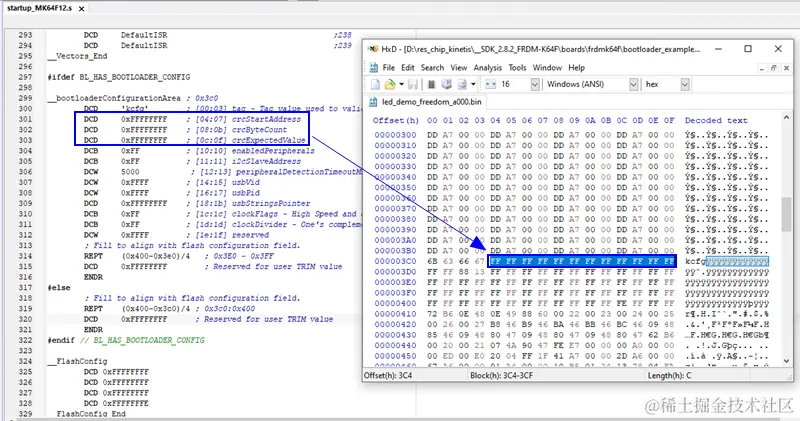Click line number 297 in editor gutter
The height and width of the screenshot is (421, 800).
pyautogui.click(x=25, y=77)
